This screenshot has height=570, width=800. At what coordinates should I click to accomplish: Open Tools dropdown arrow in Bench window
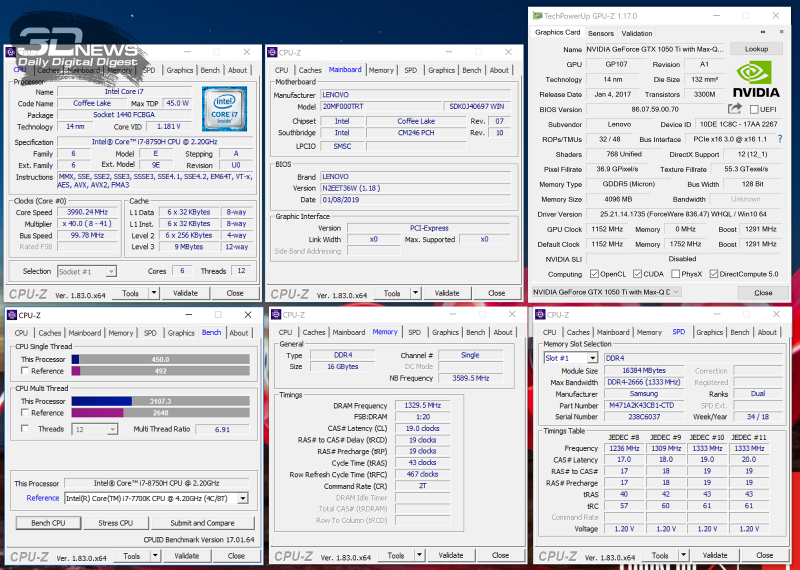click(156, 556)
